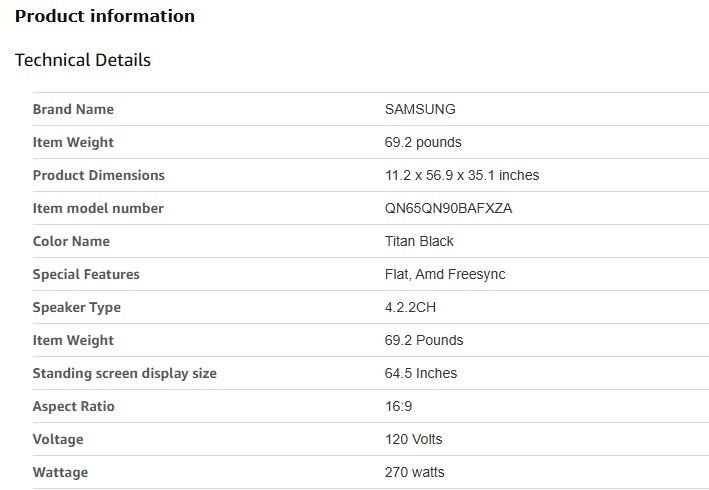Select the SAMSUNG brand value
709x490 pixels.
420,109
